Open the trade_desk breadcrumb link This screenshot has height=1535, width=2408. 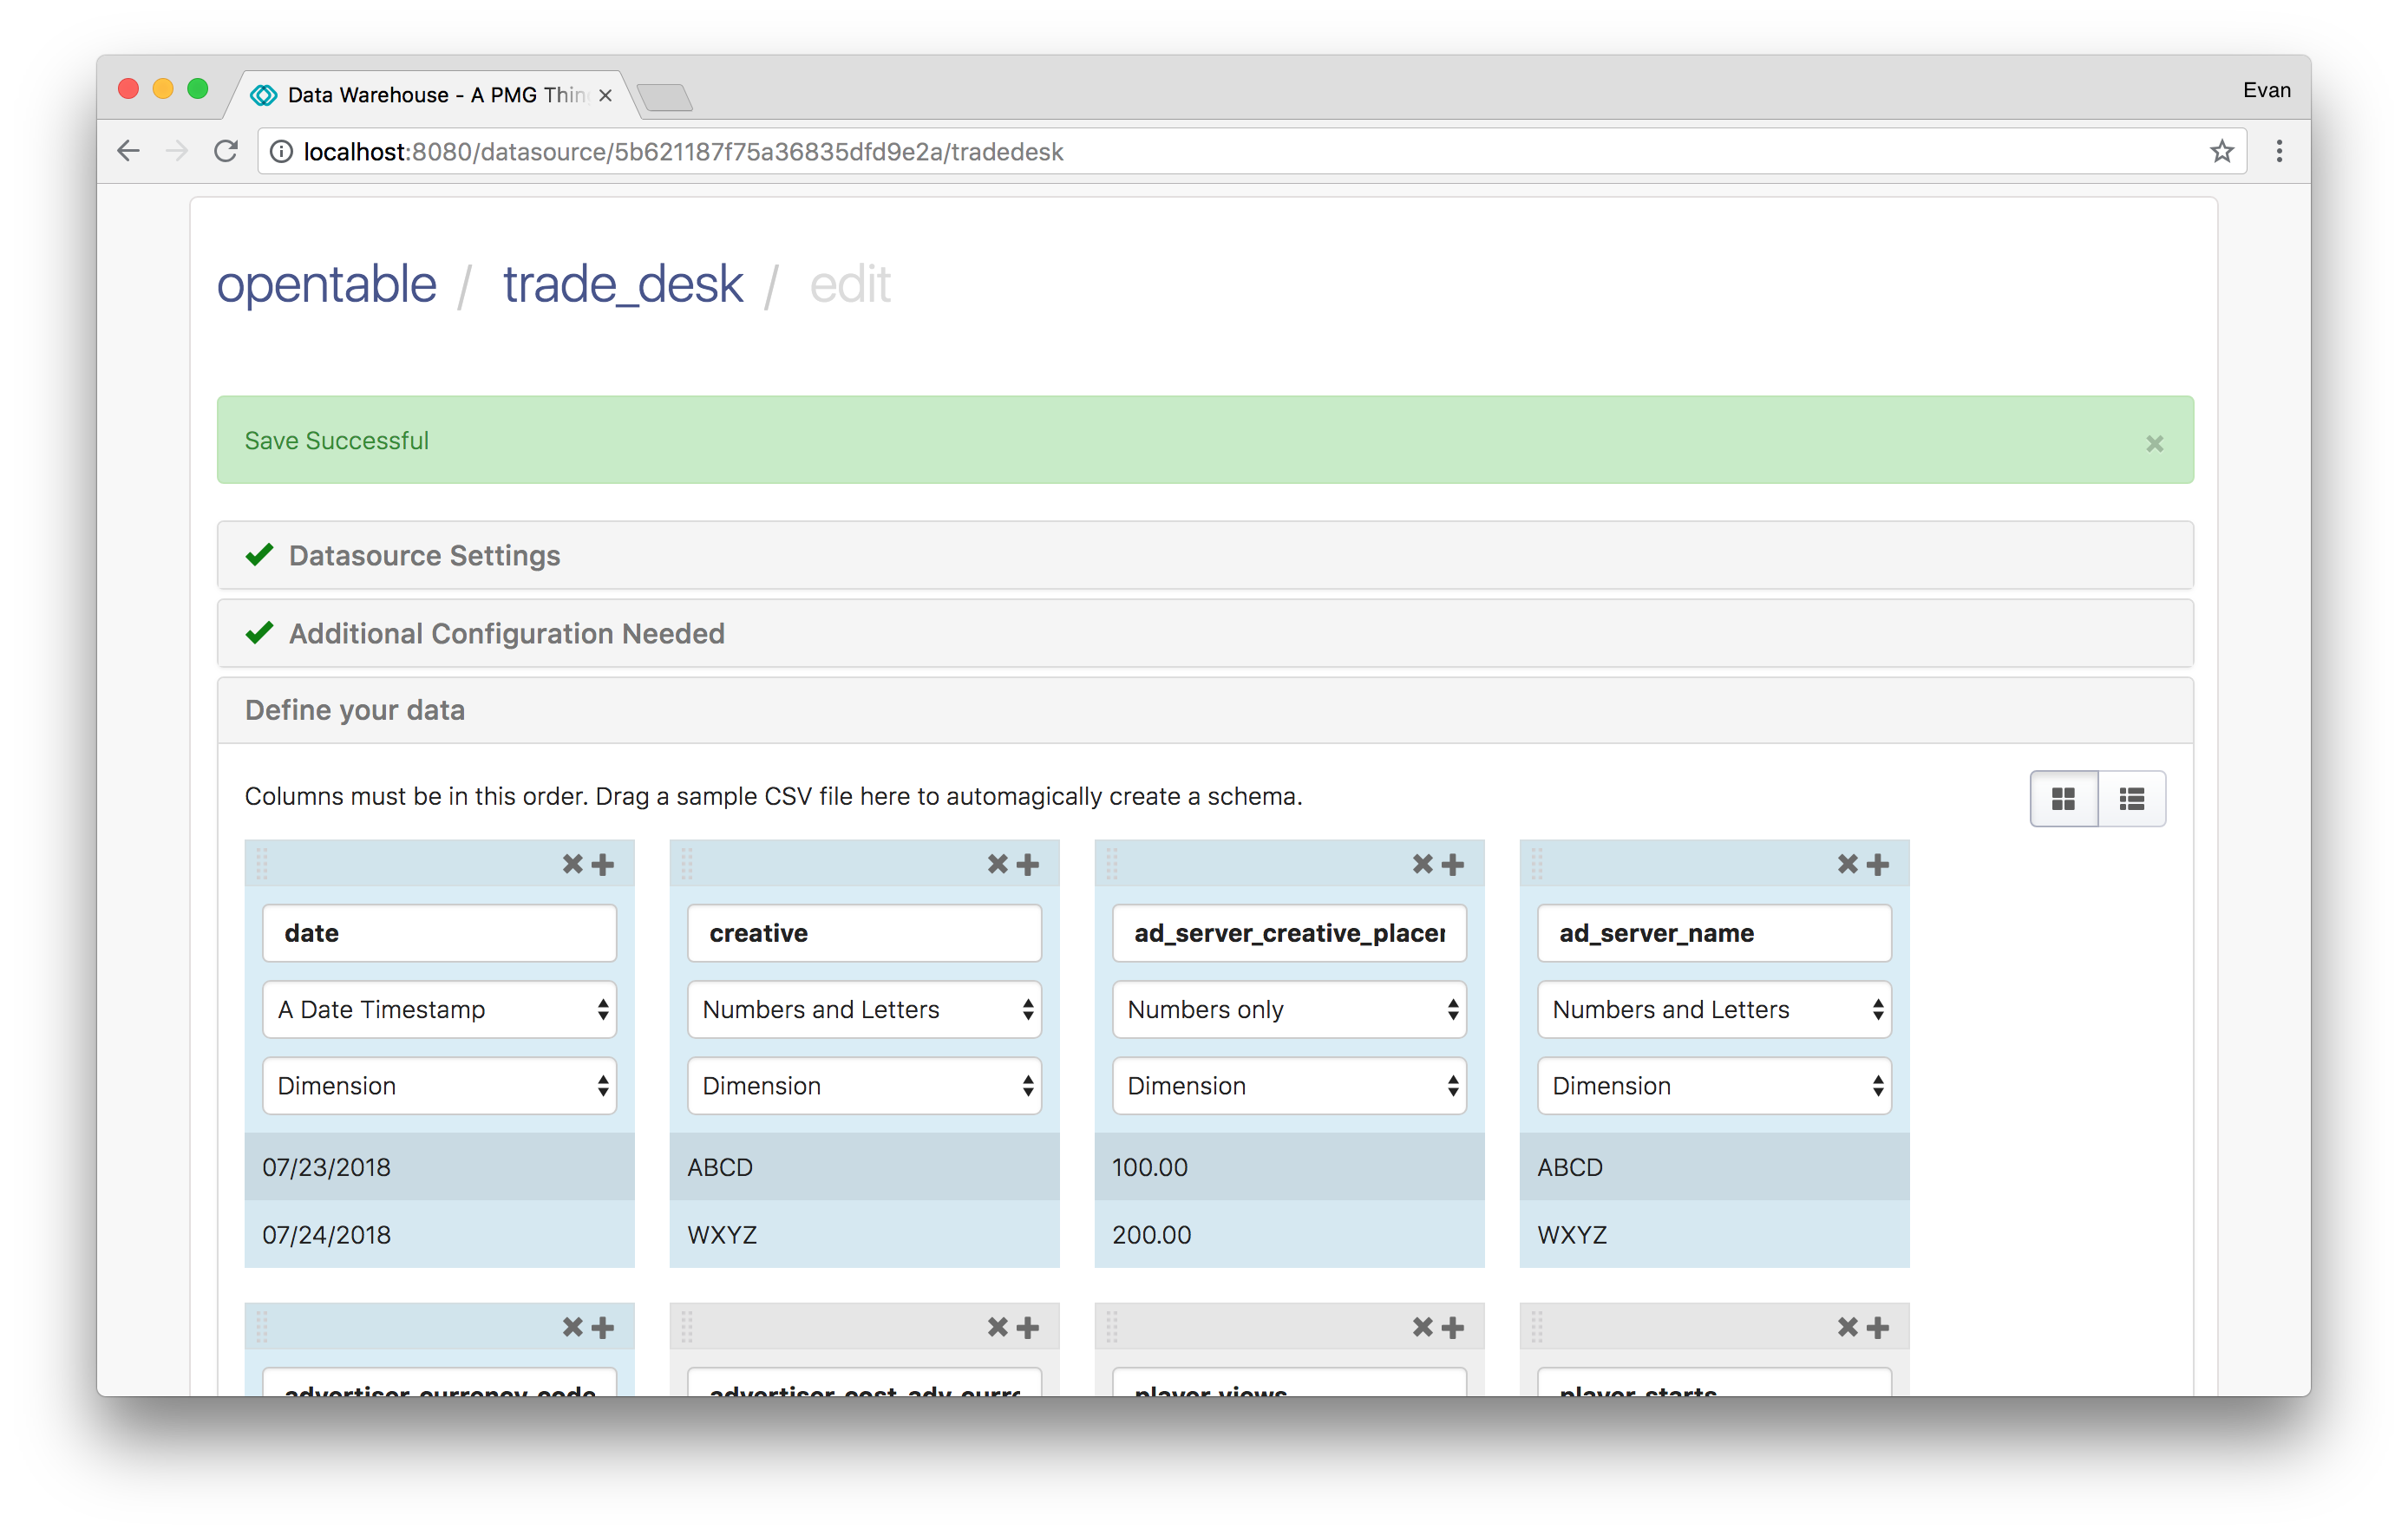[622, 284]
